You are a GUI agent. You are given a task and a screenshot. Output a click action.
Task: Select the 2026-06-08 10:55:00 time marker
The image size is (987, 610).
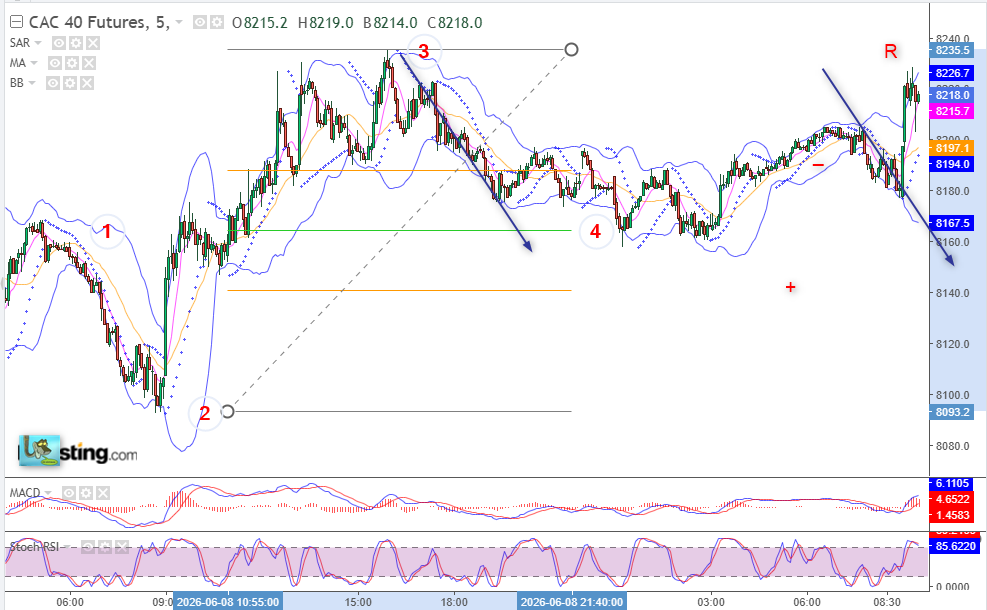tap(228, 602)
